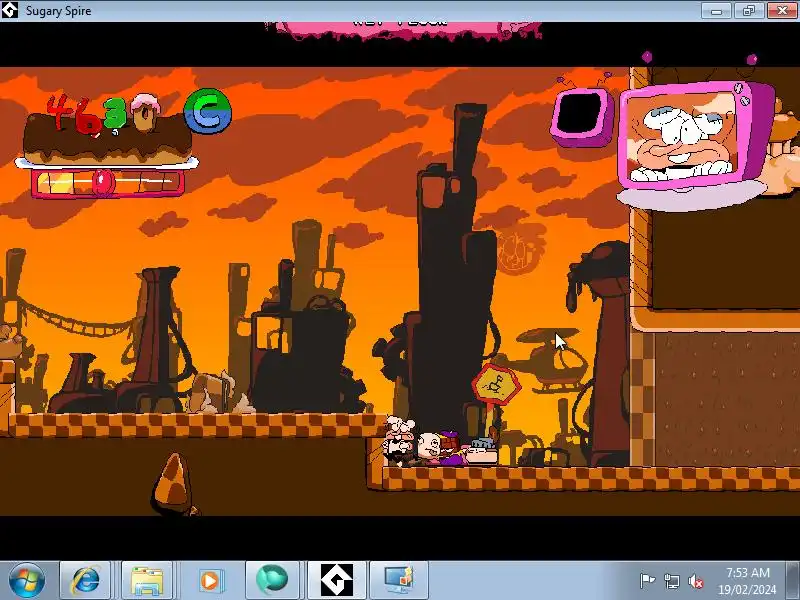
Task: Click the muted volume tray icon
Action: coord(696,581)
